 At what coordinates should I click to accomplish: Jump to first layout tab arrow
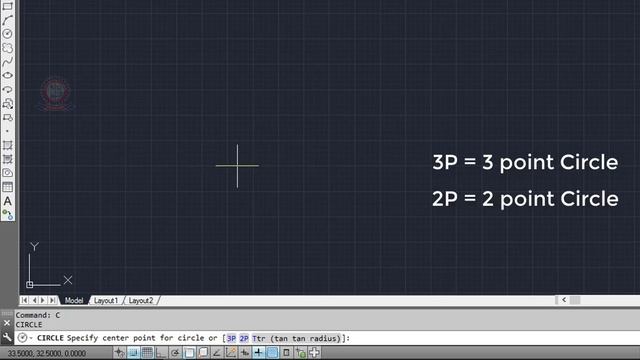[24, 300]
